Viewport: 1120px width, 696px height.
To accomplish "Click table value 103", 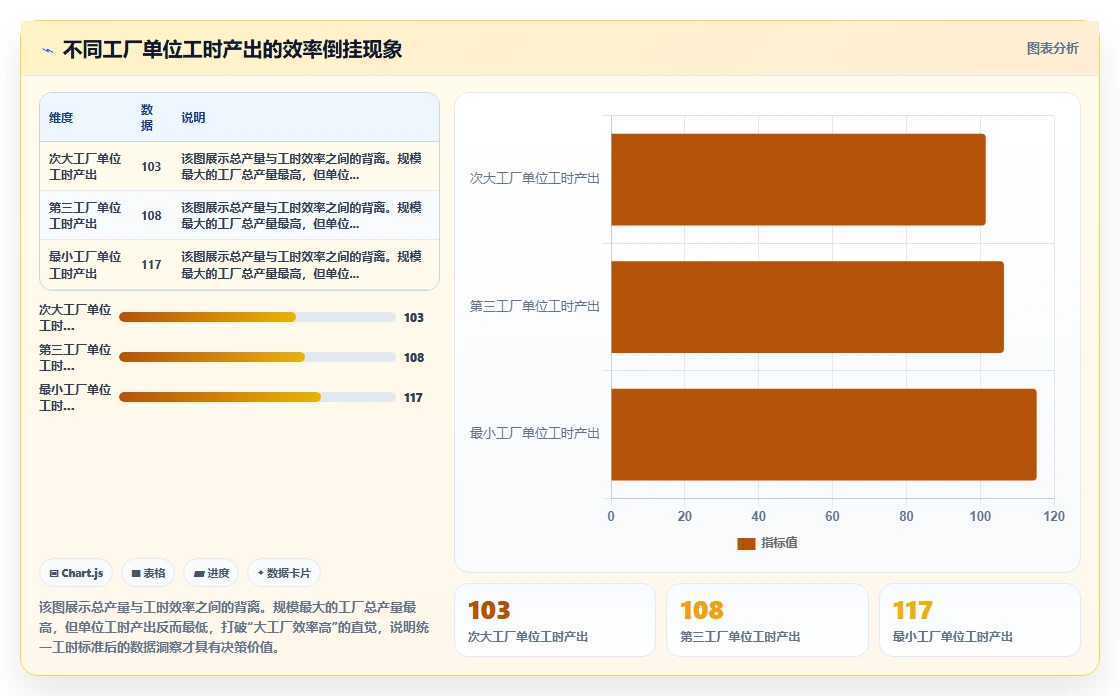I will [151, 166].
